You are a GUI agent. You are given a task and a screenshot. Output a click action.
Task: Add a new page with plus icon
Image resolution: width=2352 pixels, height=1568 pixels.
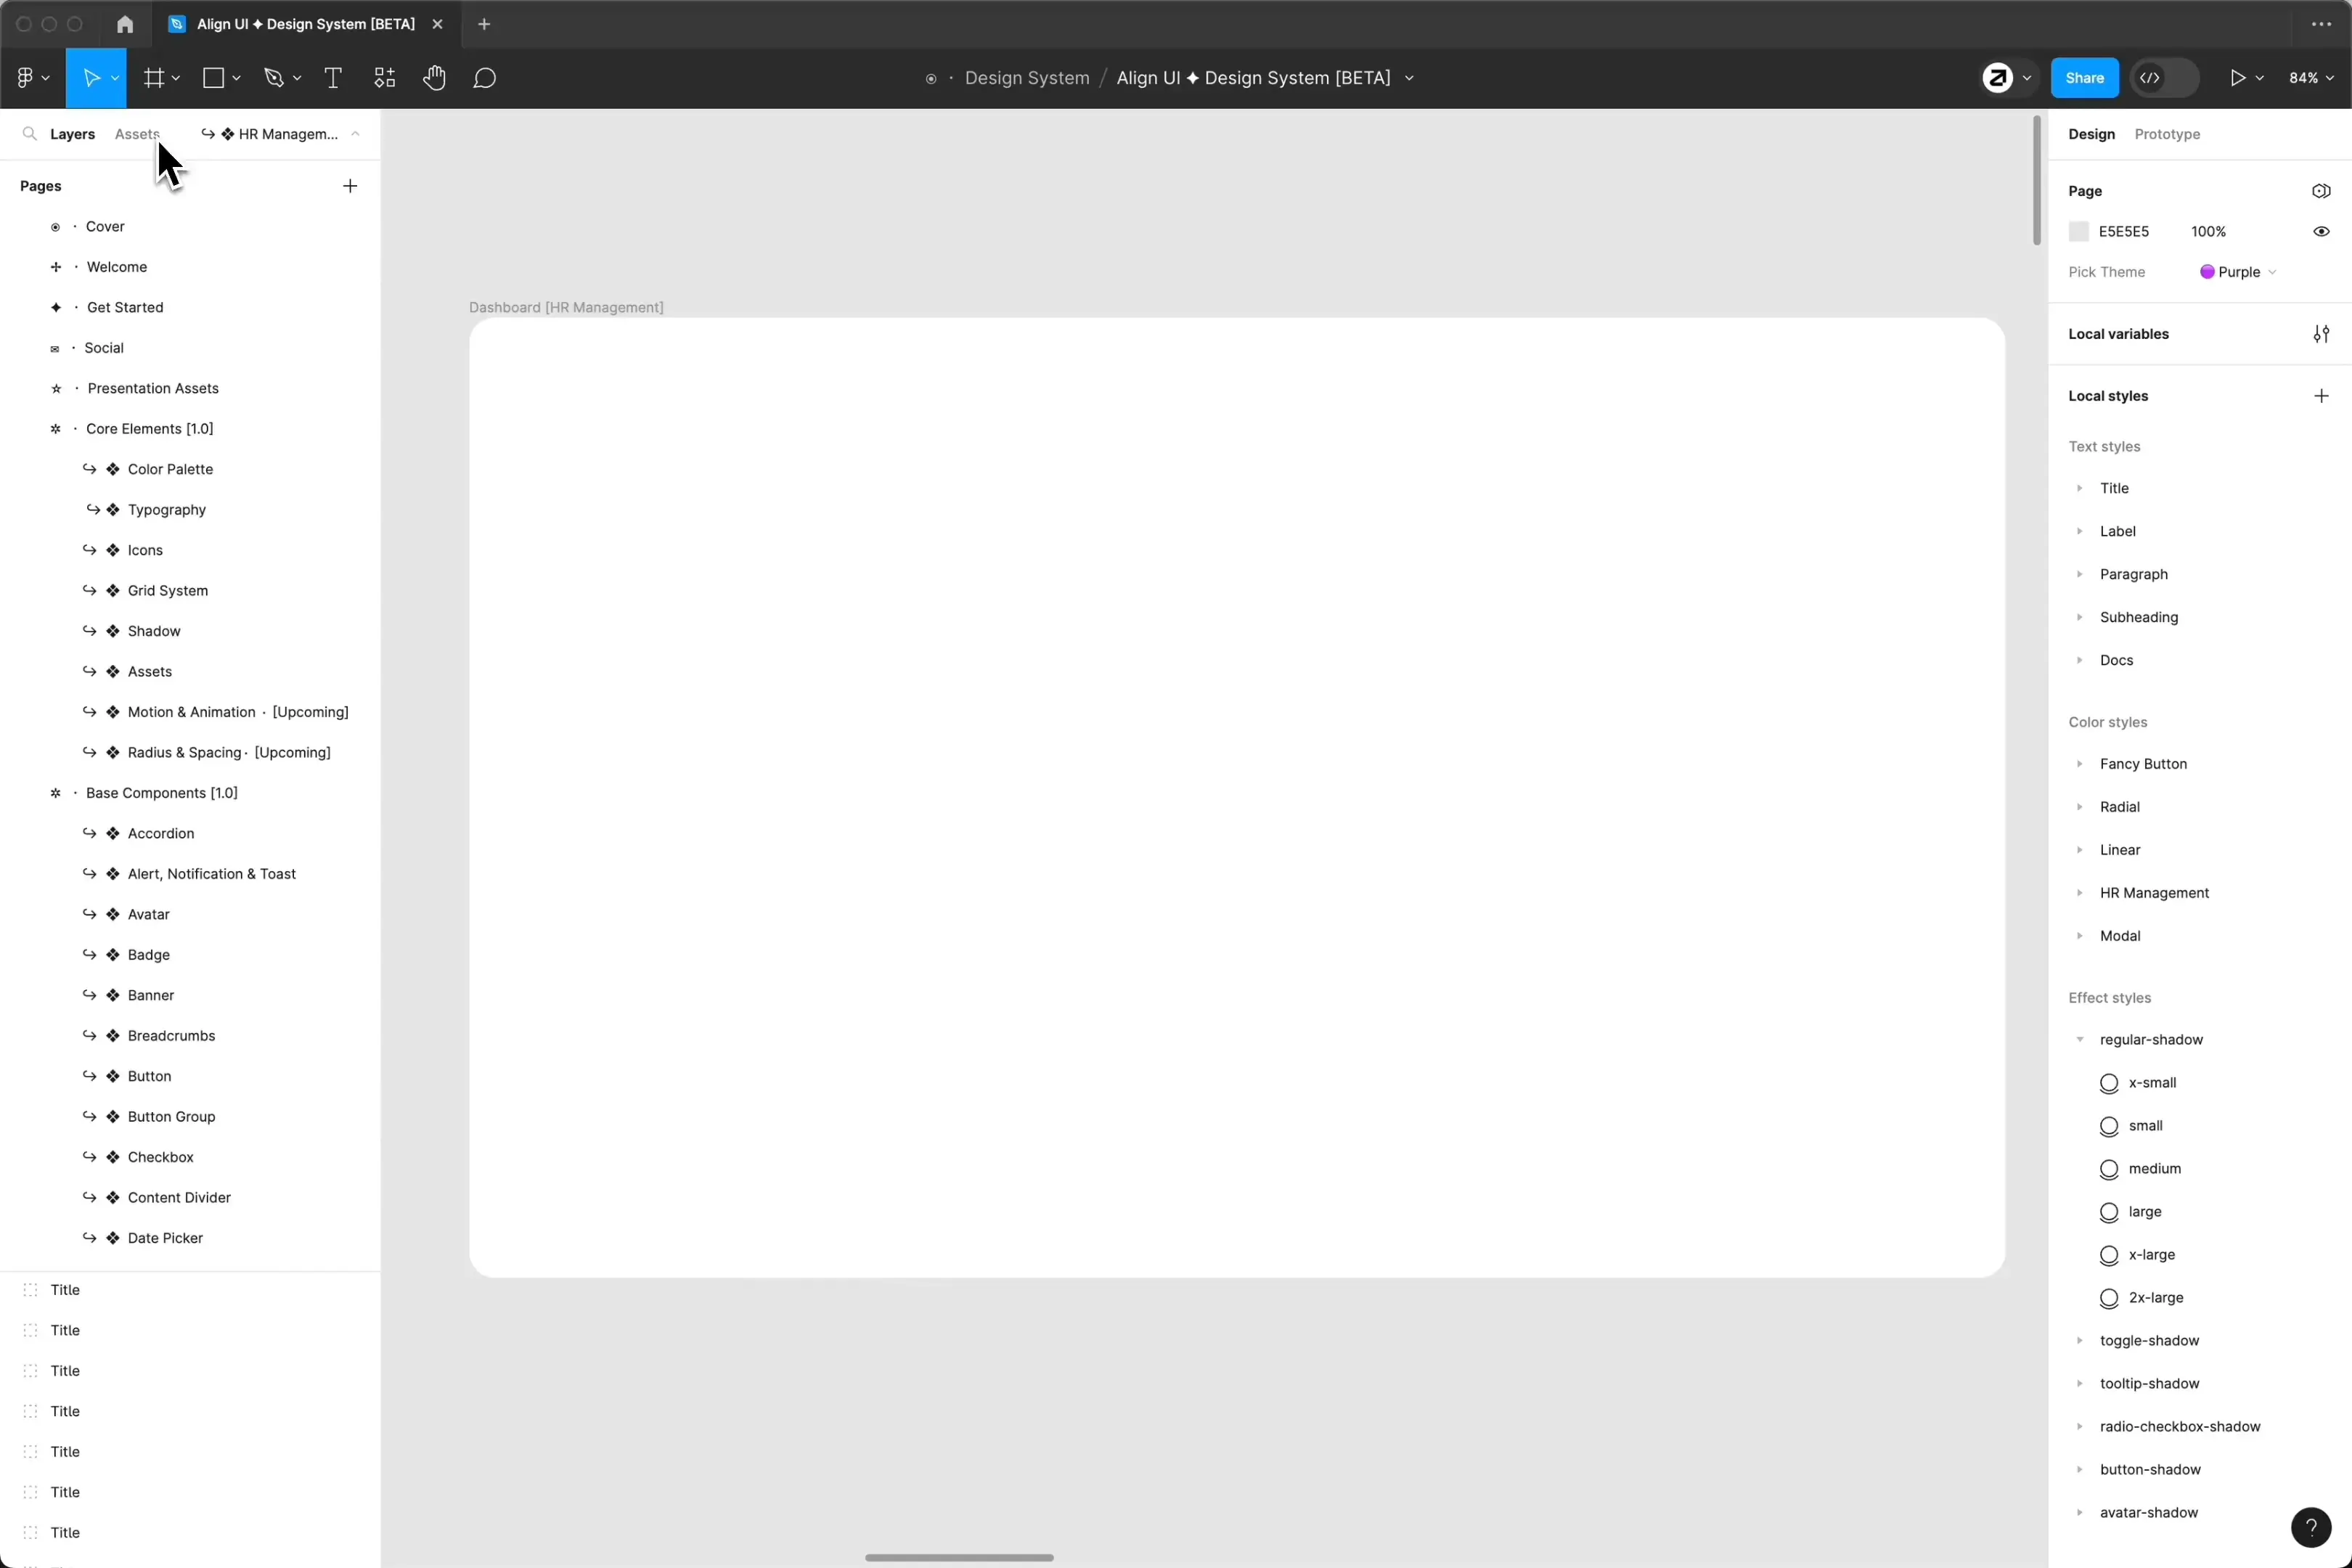350,186
